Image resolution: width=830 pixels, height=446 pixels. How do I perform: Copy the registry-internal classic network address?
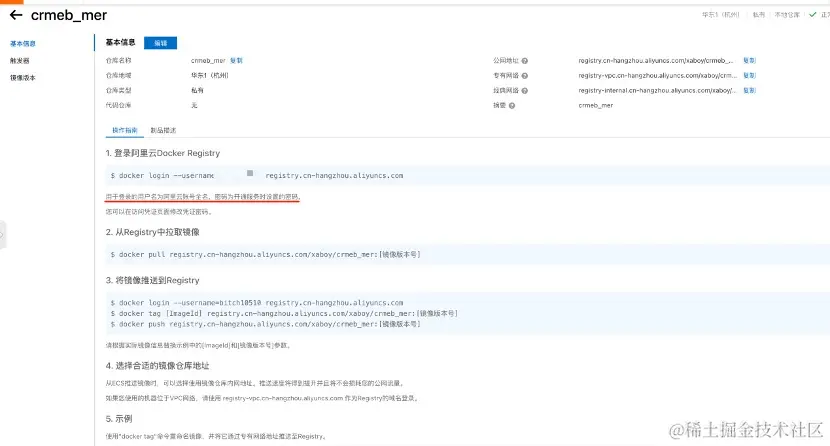pyautogui.click(x=750, y=90)
